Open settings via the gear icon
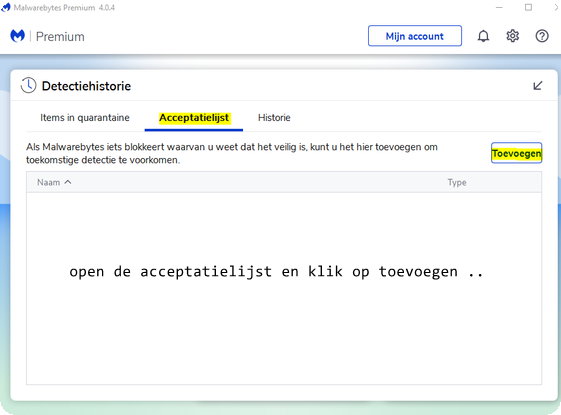561x415 pixels. pyautogui.click(x=513, y=36)
